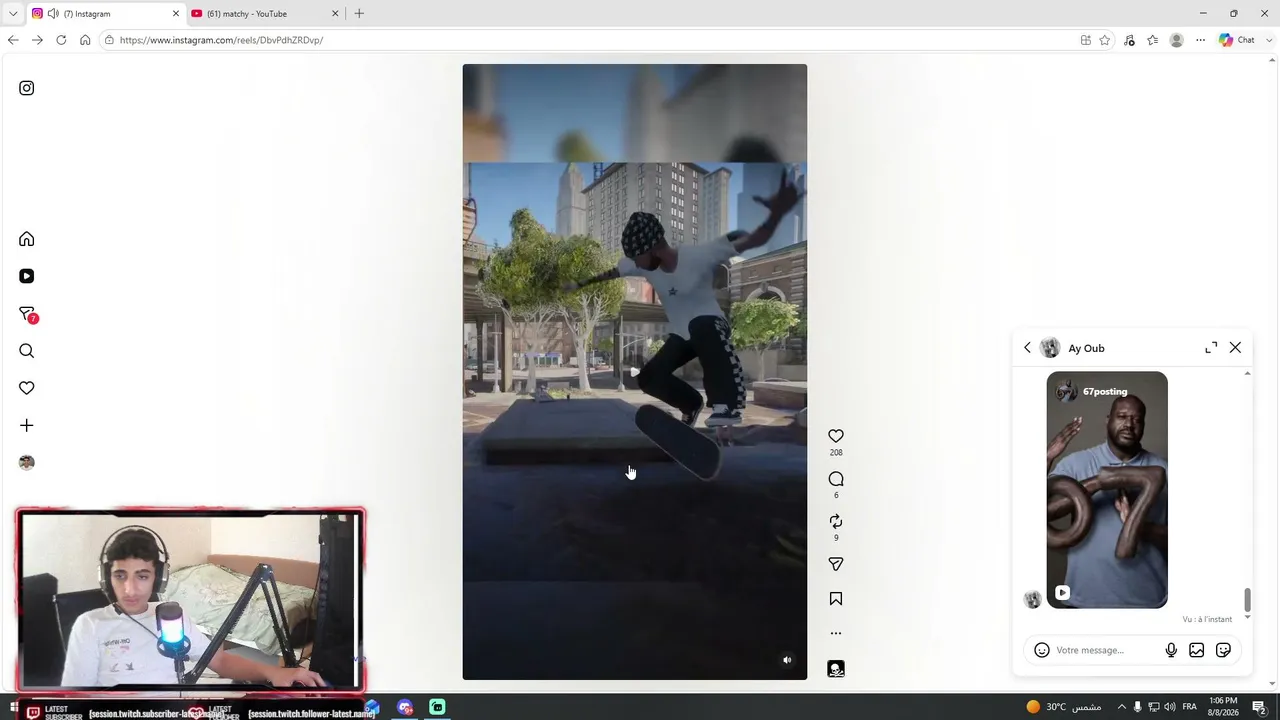The width and height of the screenshot is (1280, 720).
Task: Save the reel with the bookmark icon
Action: [x=836, y=599]
